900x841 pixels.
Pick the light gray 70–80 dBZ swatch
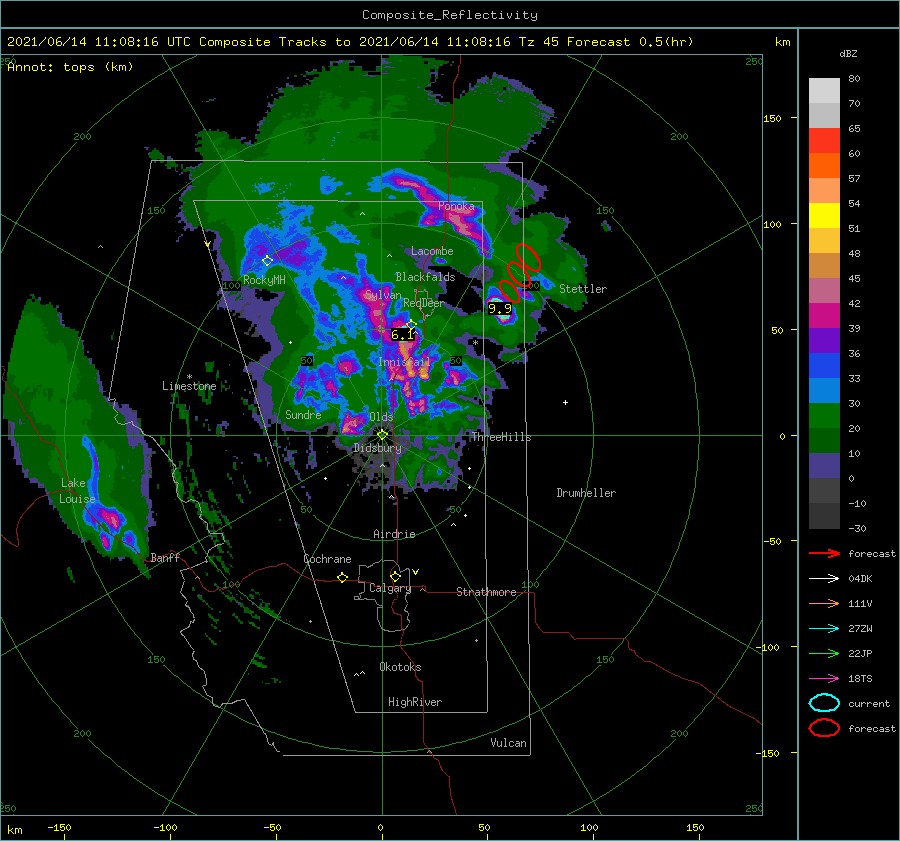(x=824, y=91)
